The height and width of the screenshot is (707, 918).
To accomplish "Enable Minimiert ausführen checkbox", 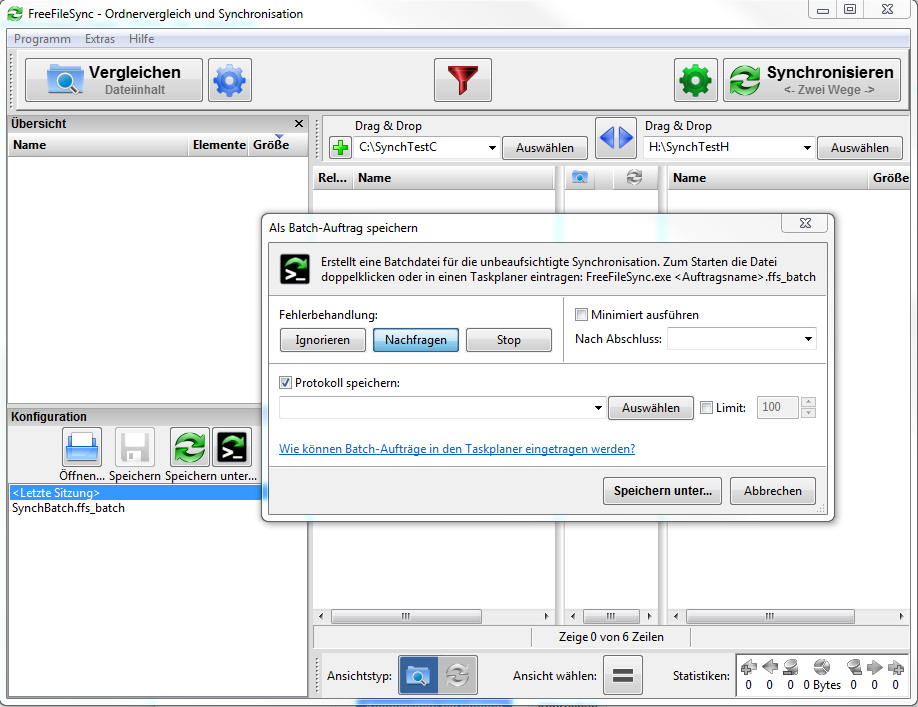I will pos(581,315).
